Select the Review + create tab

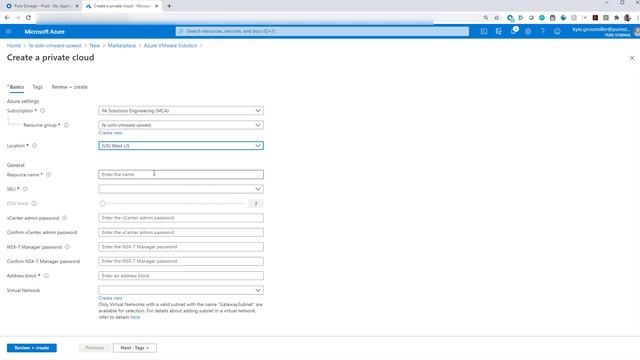pos(69,87)
